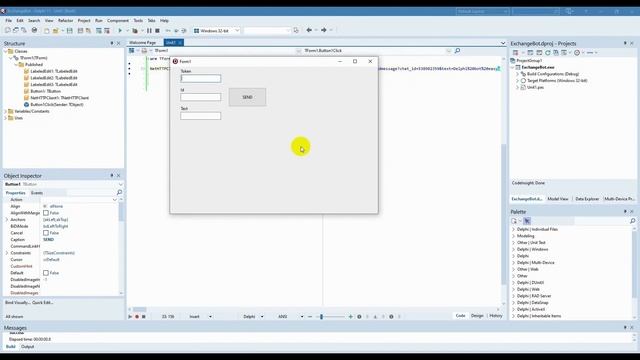
Task: Open the Action property dropdown arrow
Action: (x=115, y=200)
